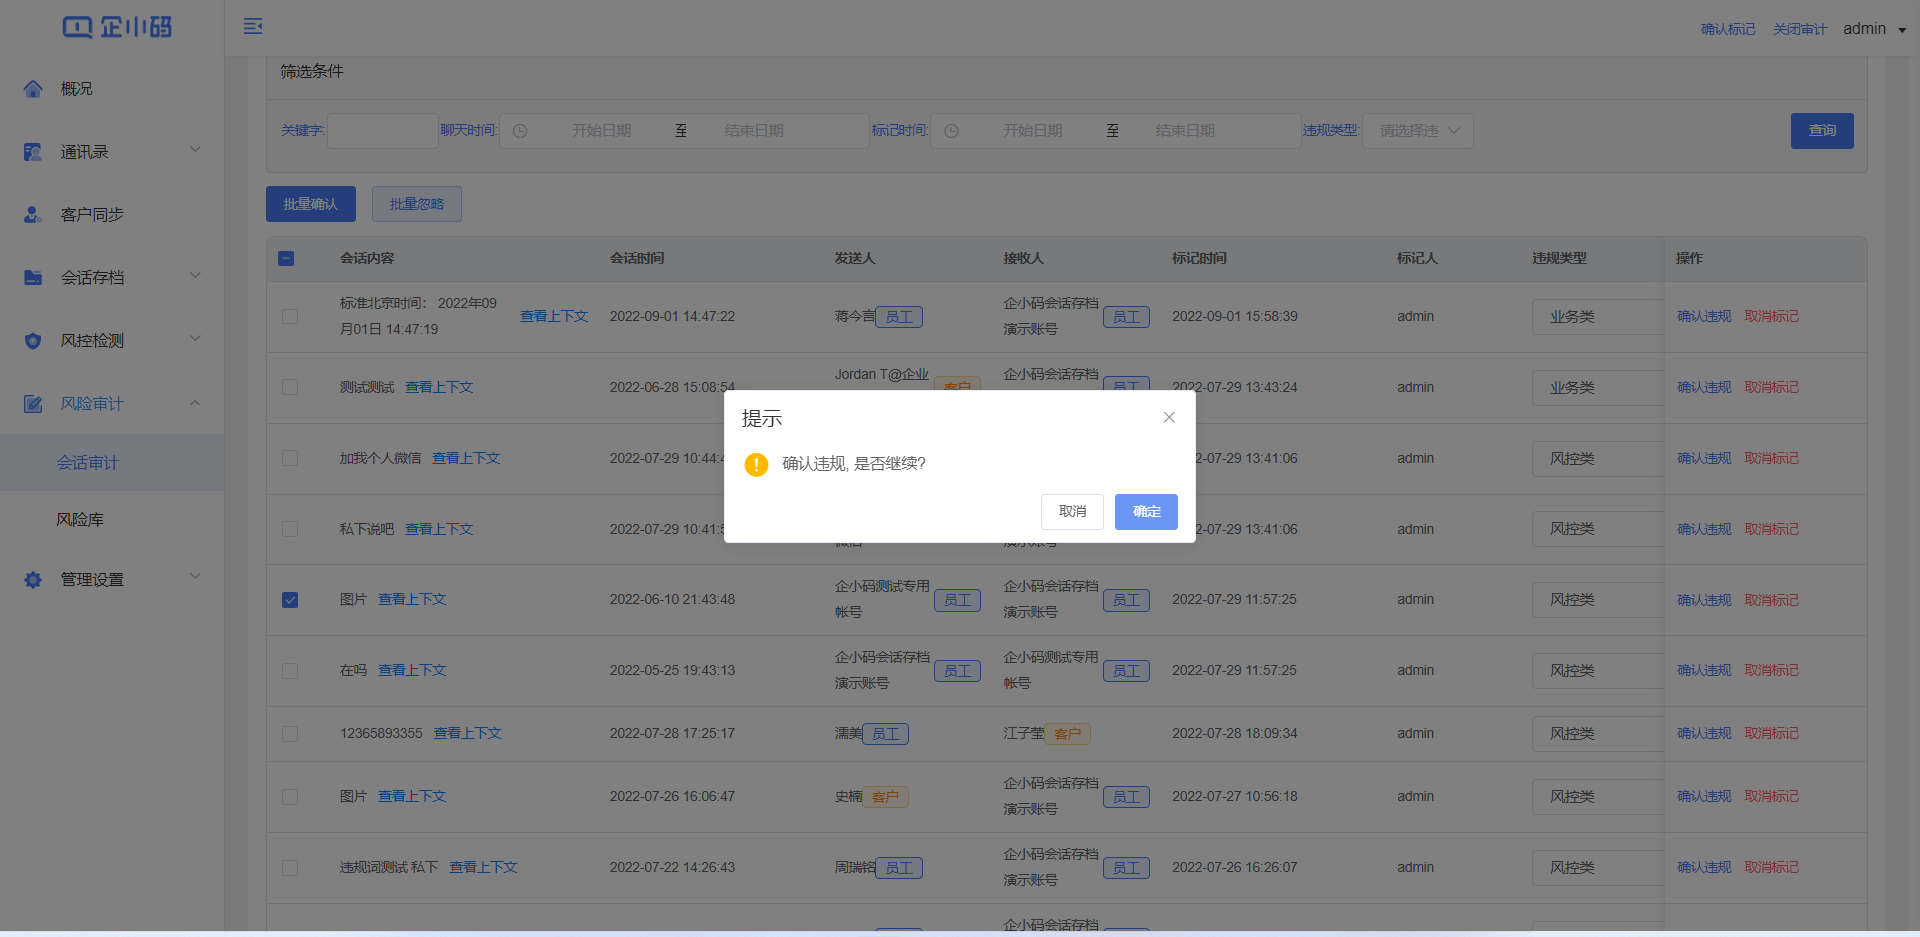Click the 标记时间 column header
Viewport: 1920px width, 937px height.
[1199, 258]
